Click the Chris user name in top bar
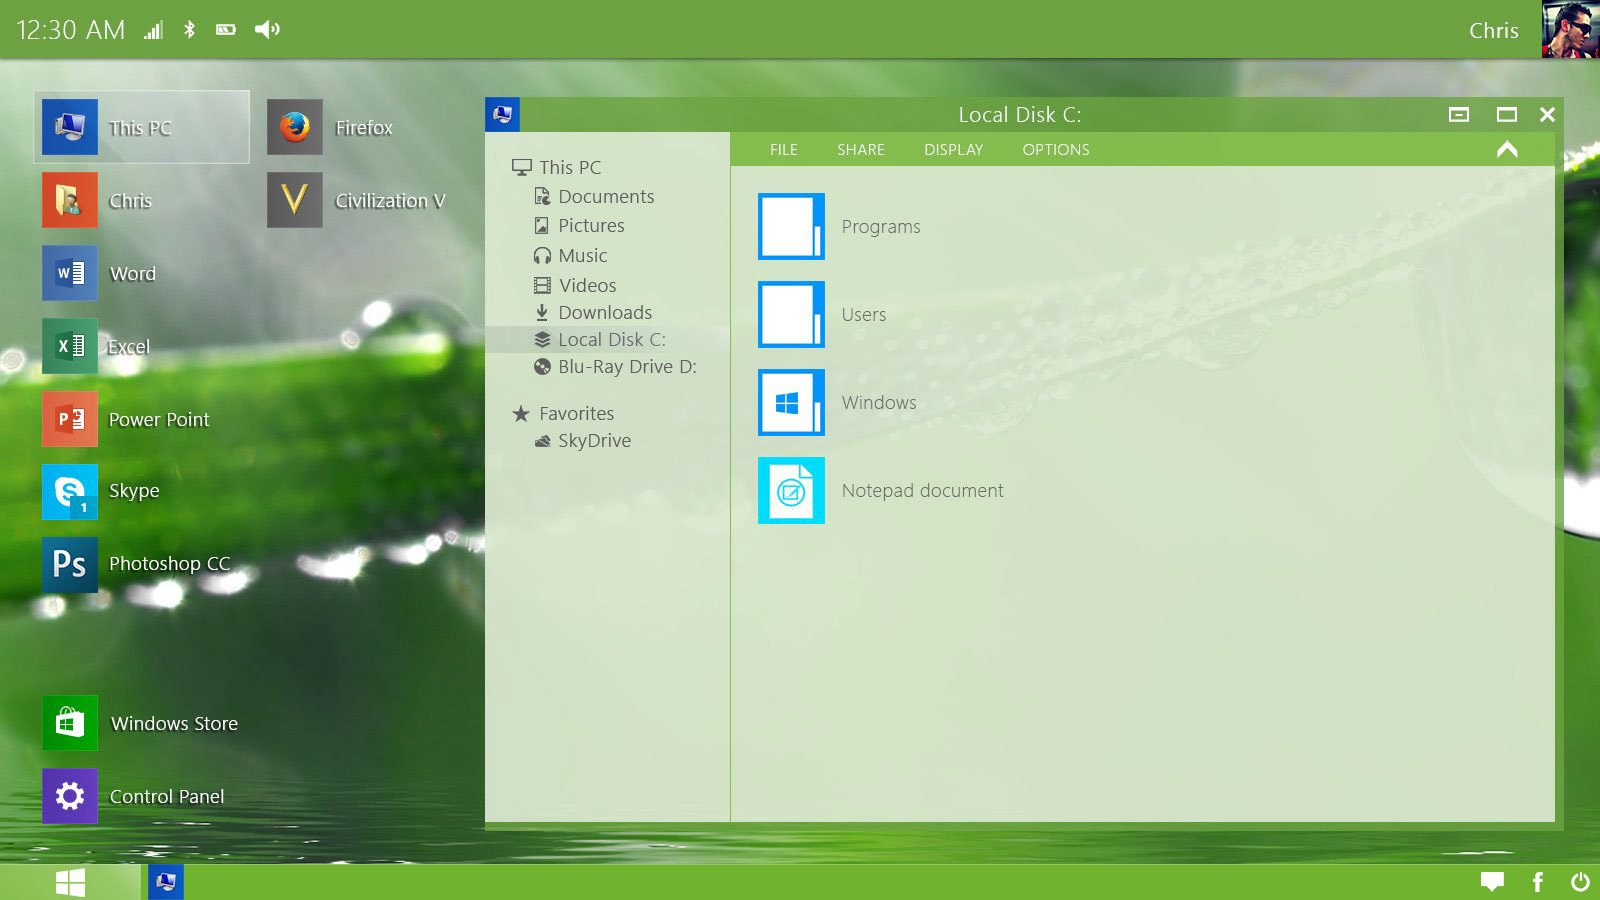Image resolution: width=1600 pixels, height=900 pixels. [x=1493, y=30]
